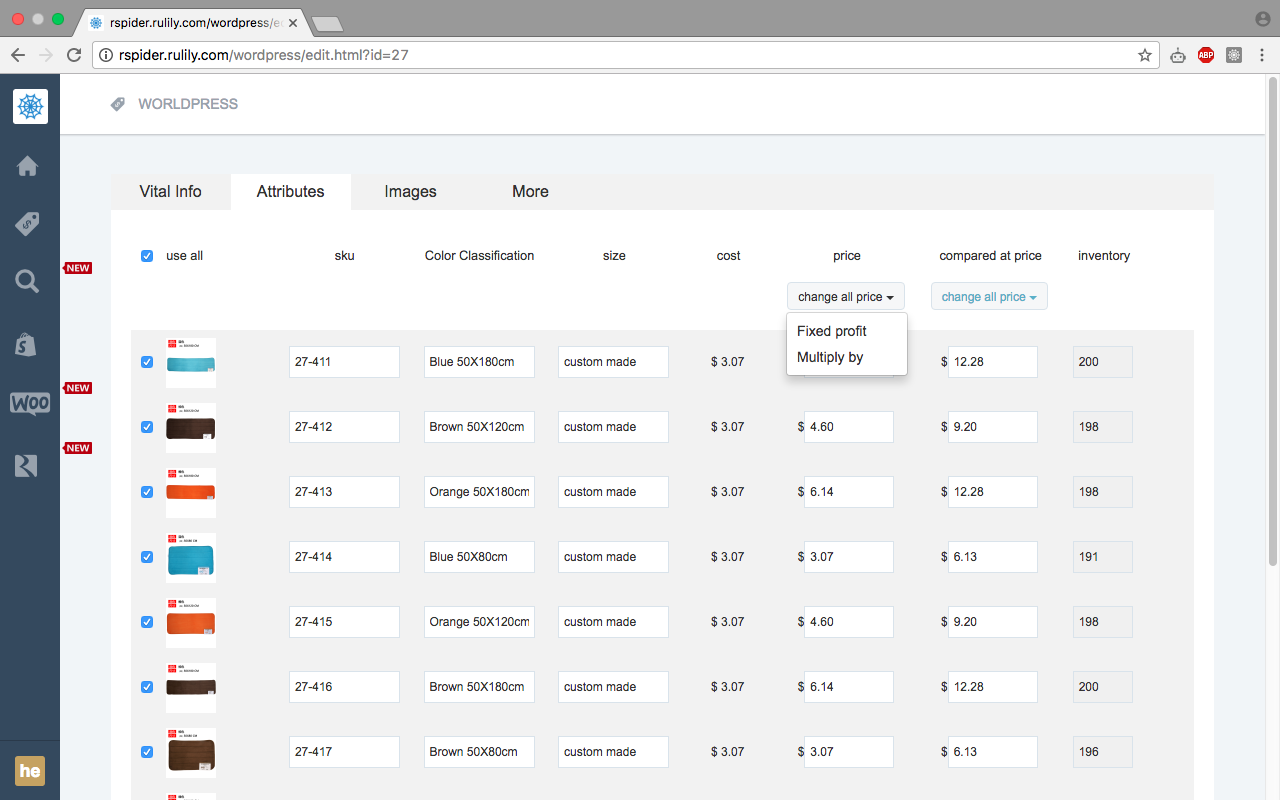Bookmark the page with the star icon

tap(1145, 55)
